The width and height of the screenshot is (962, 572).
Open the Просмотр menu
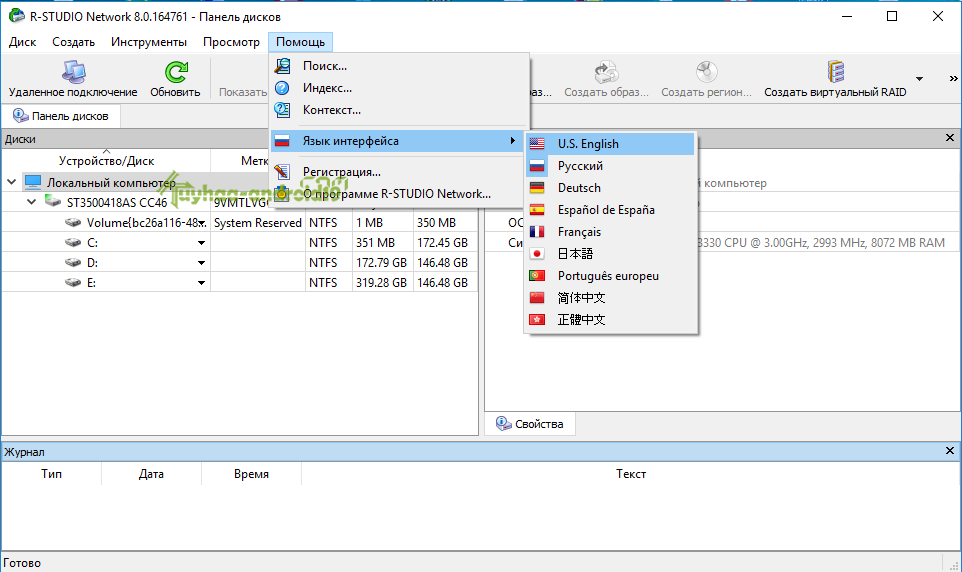click(x=231, y=42)
